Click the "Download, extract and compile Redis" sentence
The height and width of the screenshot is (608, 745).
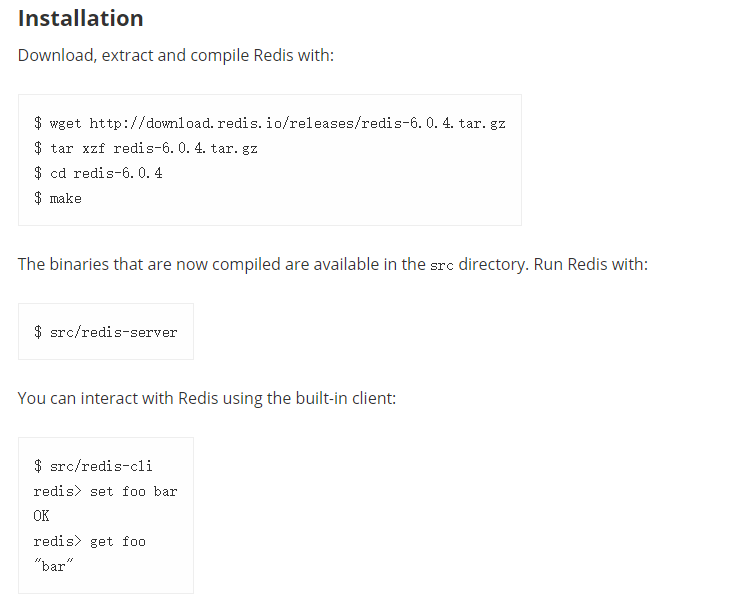tap(175, 55)
